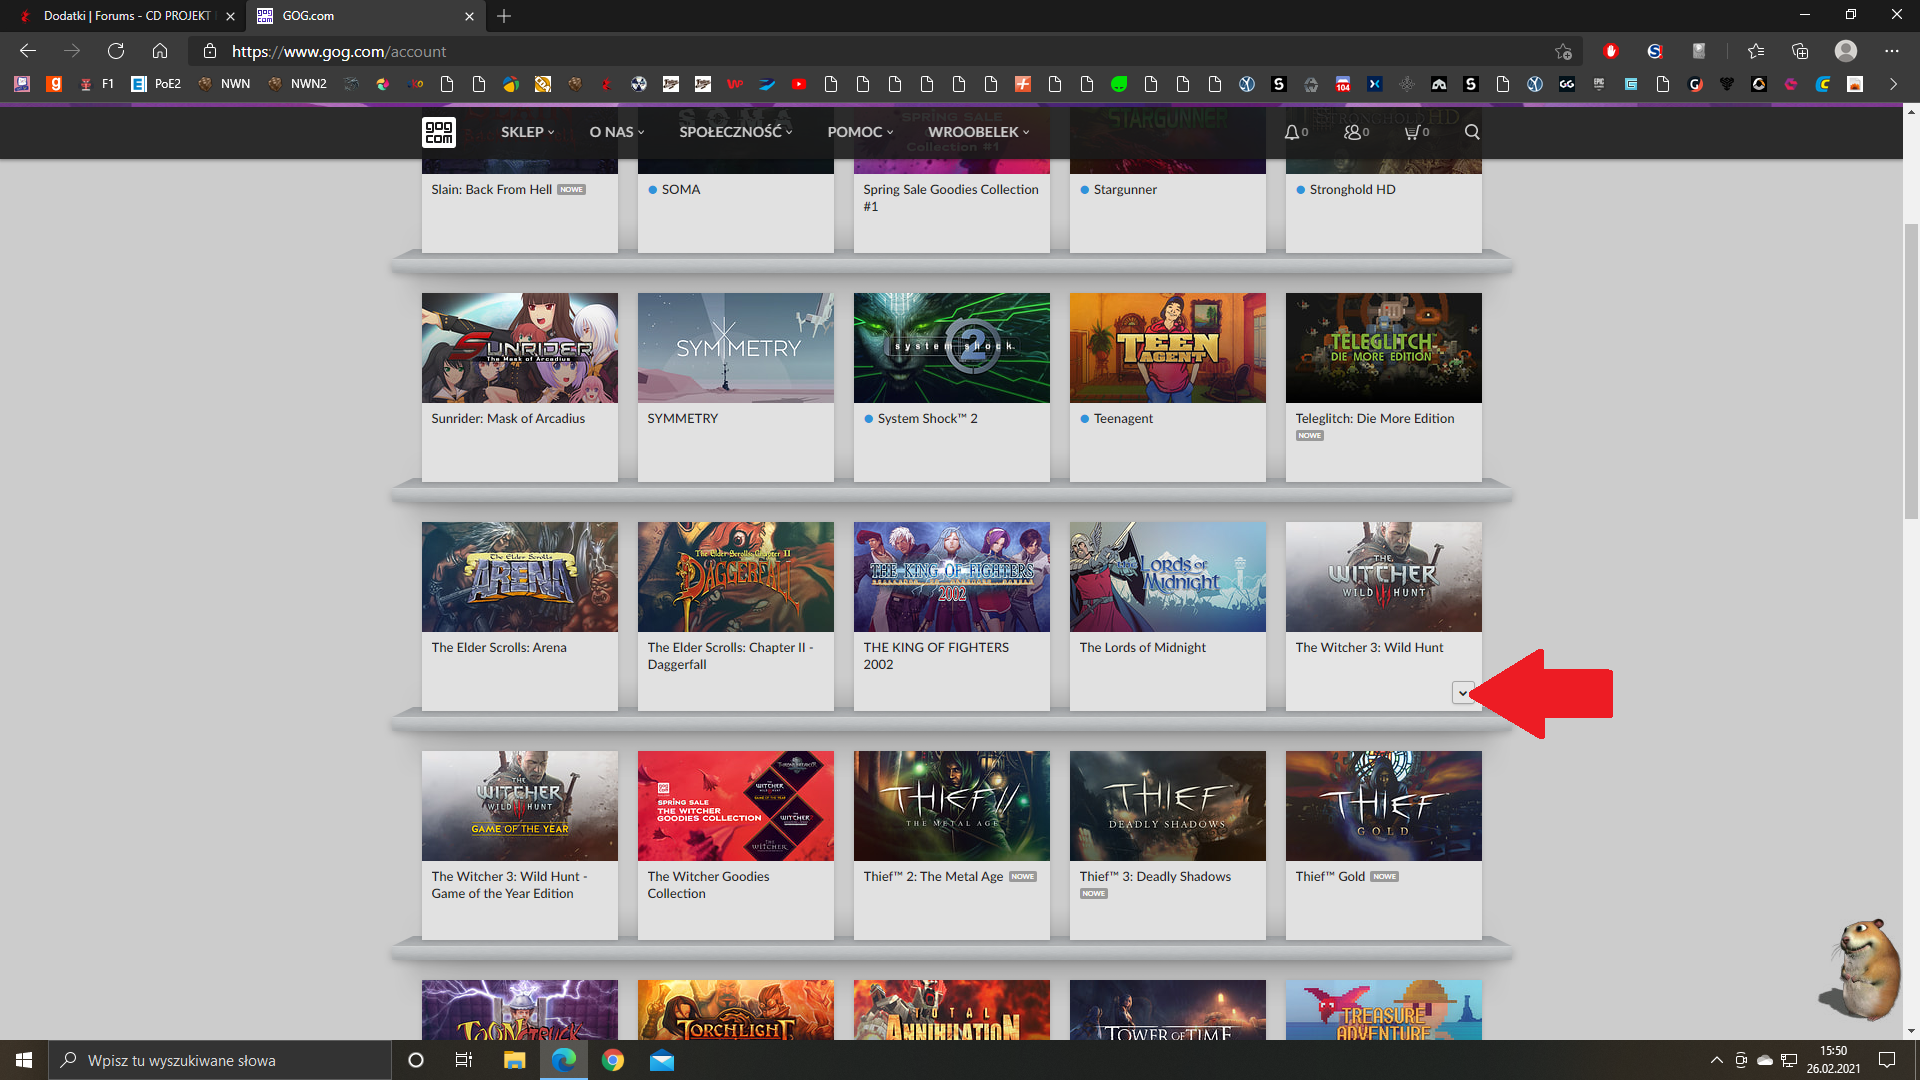Click the browser back arrow

28,51
